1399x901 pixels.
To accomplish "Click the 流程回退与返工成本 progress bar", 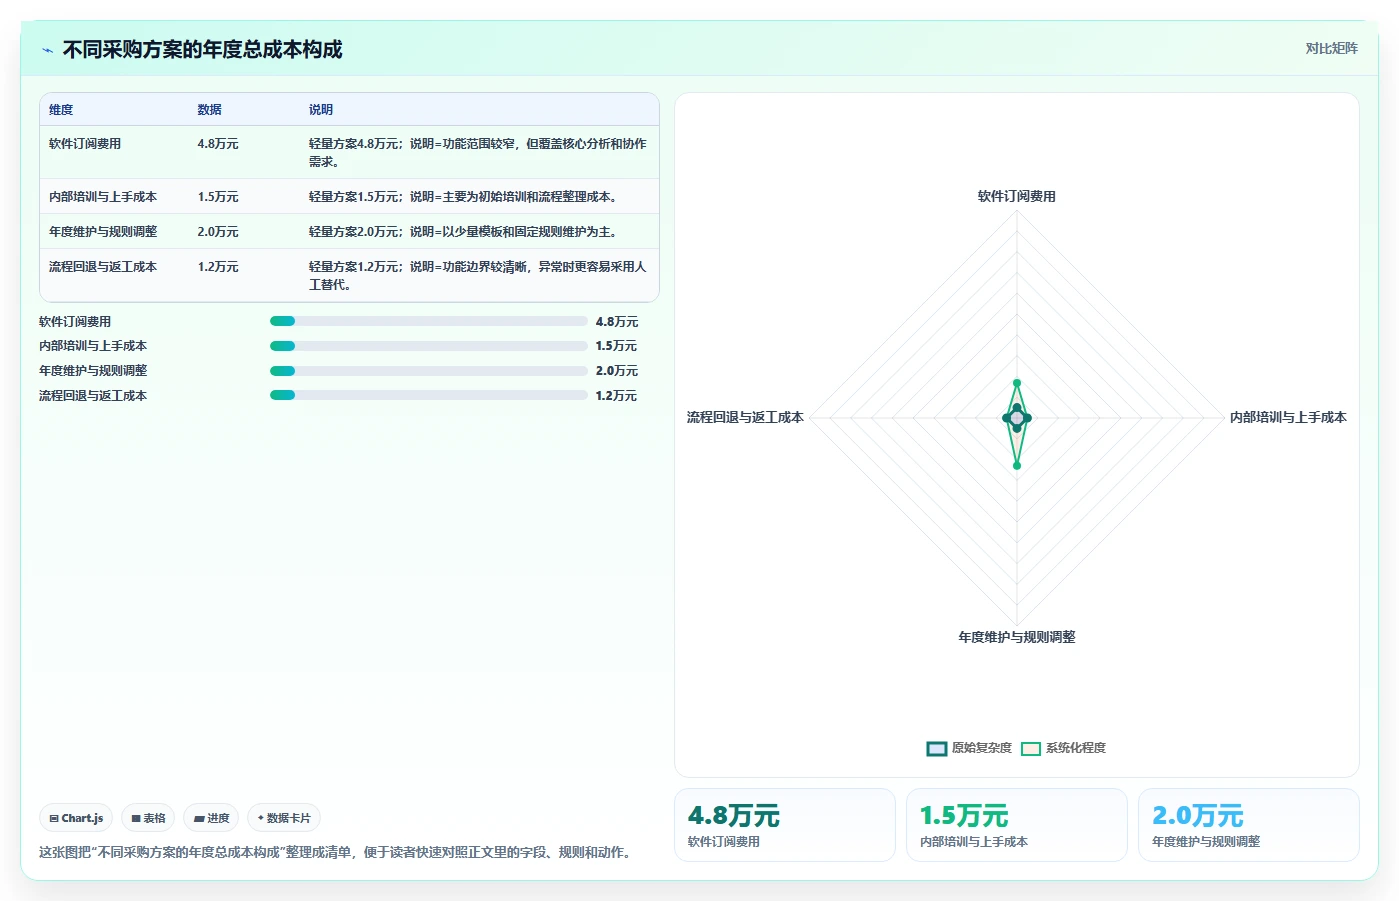I will point(428,395).
